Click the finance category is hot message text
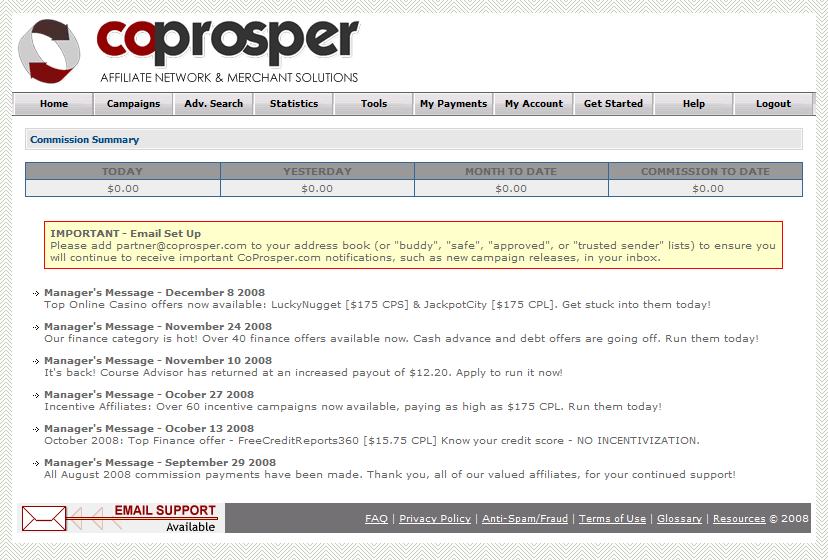The image size is (828, 560). click(x=401, y=339)
